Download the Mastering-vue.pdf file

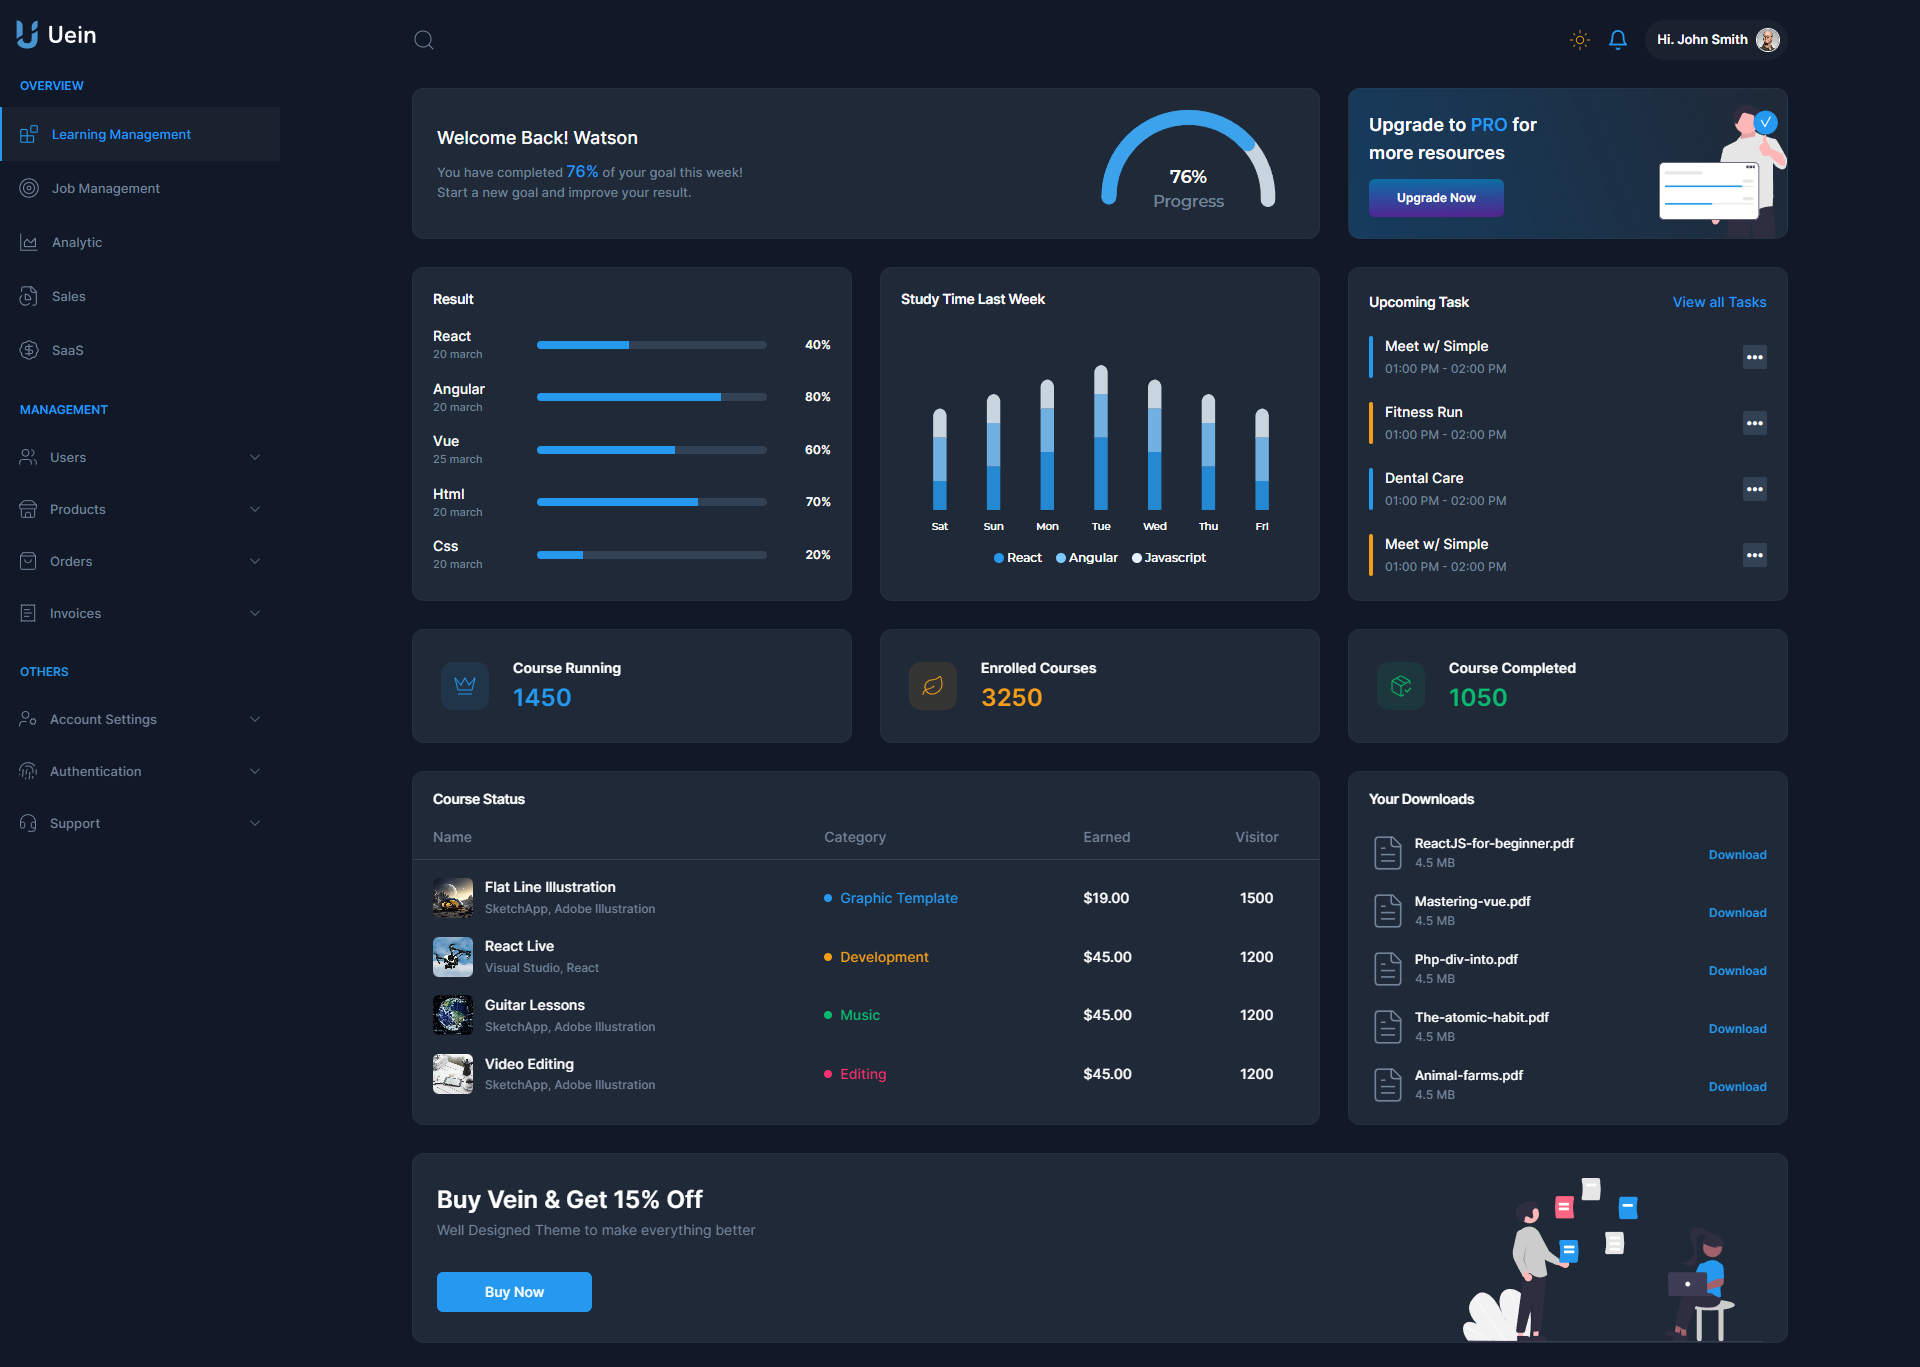[1737, 912]
